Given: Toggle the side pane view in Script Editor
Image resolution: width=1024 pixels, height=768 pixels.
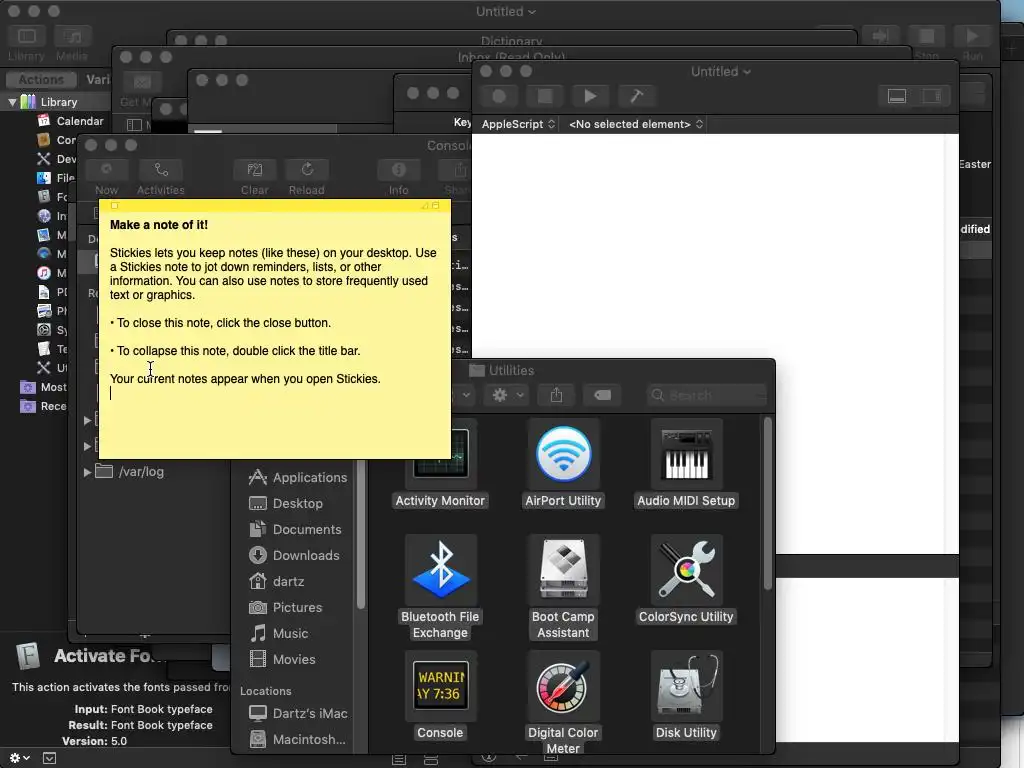Looking at the screenshot, I should coord(932,96).
